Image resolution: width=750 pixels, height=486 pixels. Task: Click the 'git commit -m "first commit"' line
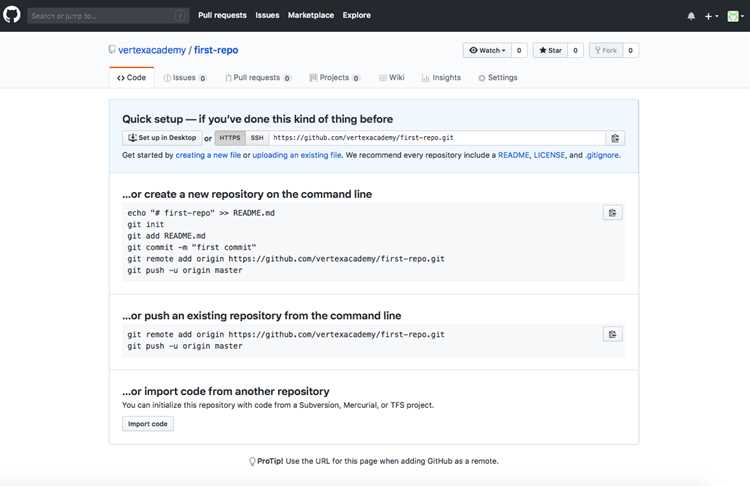pos(192,247)
